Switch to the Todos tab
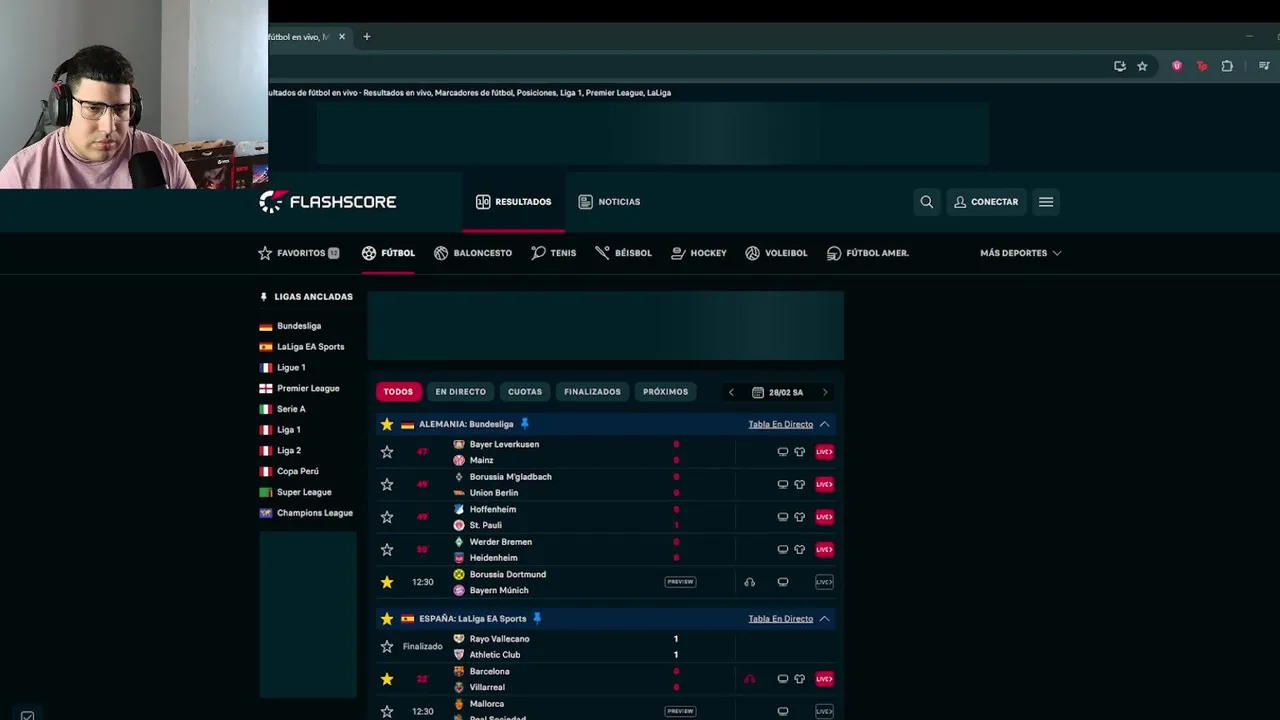This screenshot has width=1280, height=720. point(398,392)
